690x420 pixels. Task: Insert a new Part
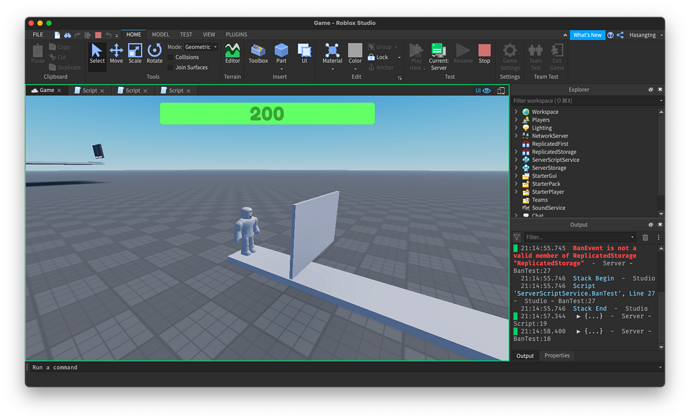(281, 51)
